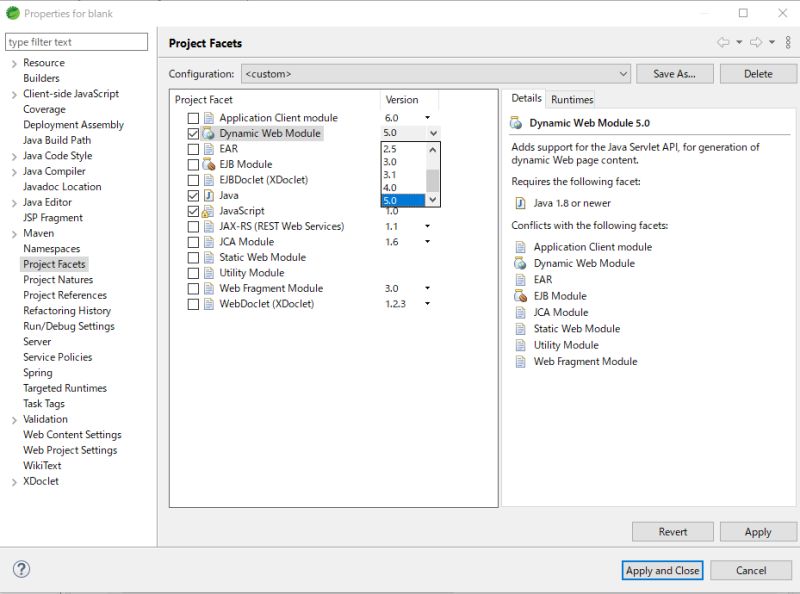Open the Deployment Assembly page
This screenshot has height=594, width=800.
(x=73, y=125)
